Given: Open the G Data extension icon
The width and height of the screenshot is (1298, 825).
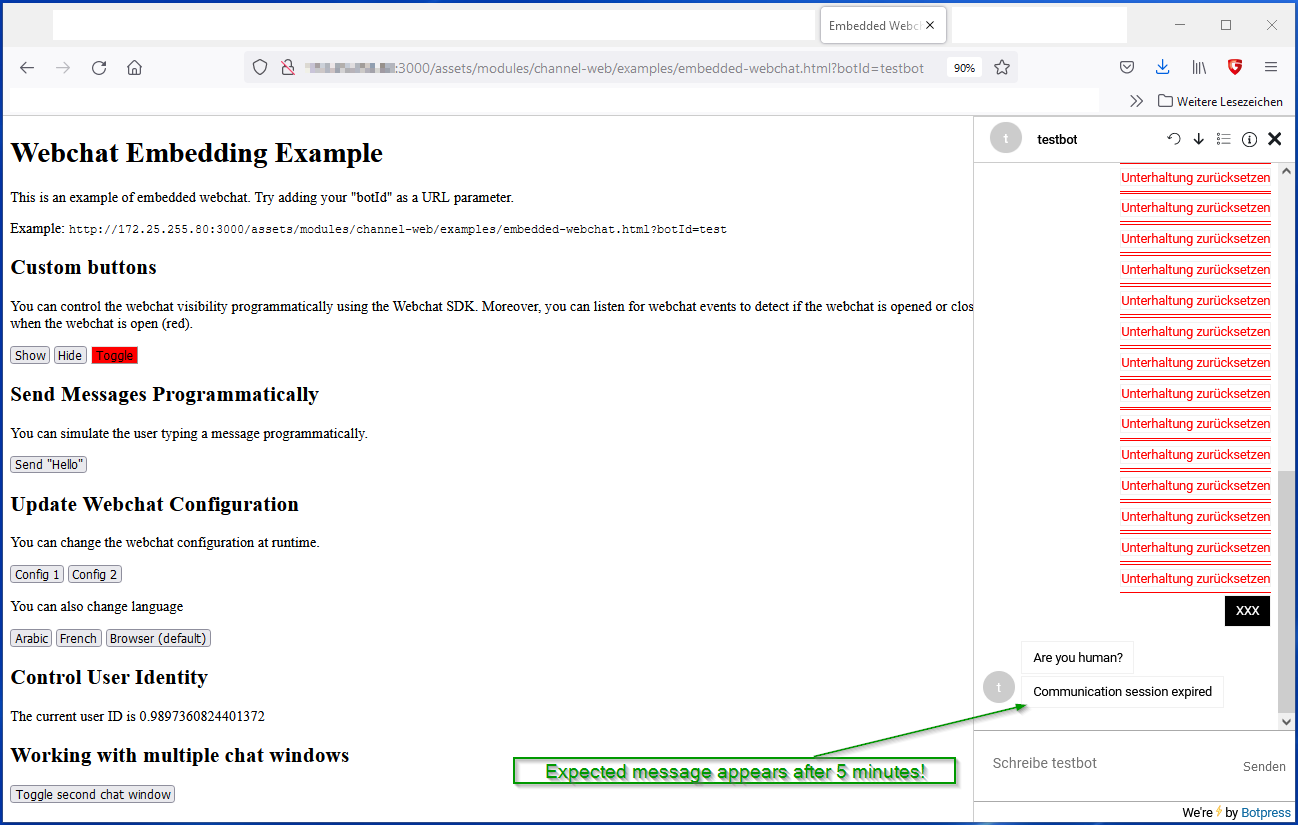Looking at the screenshot, I should 1235,67.
